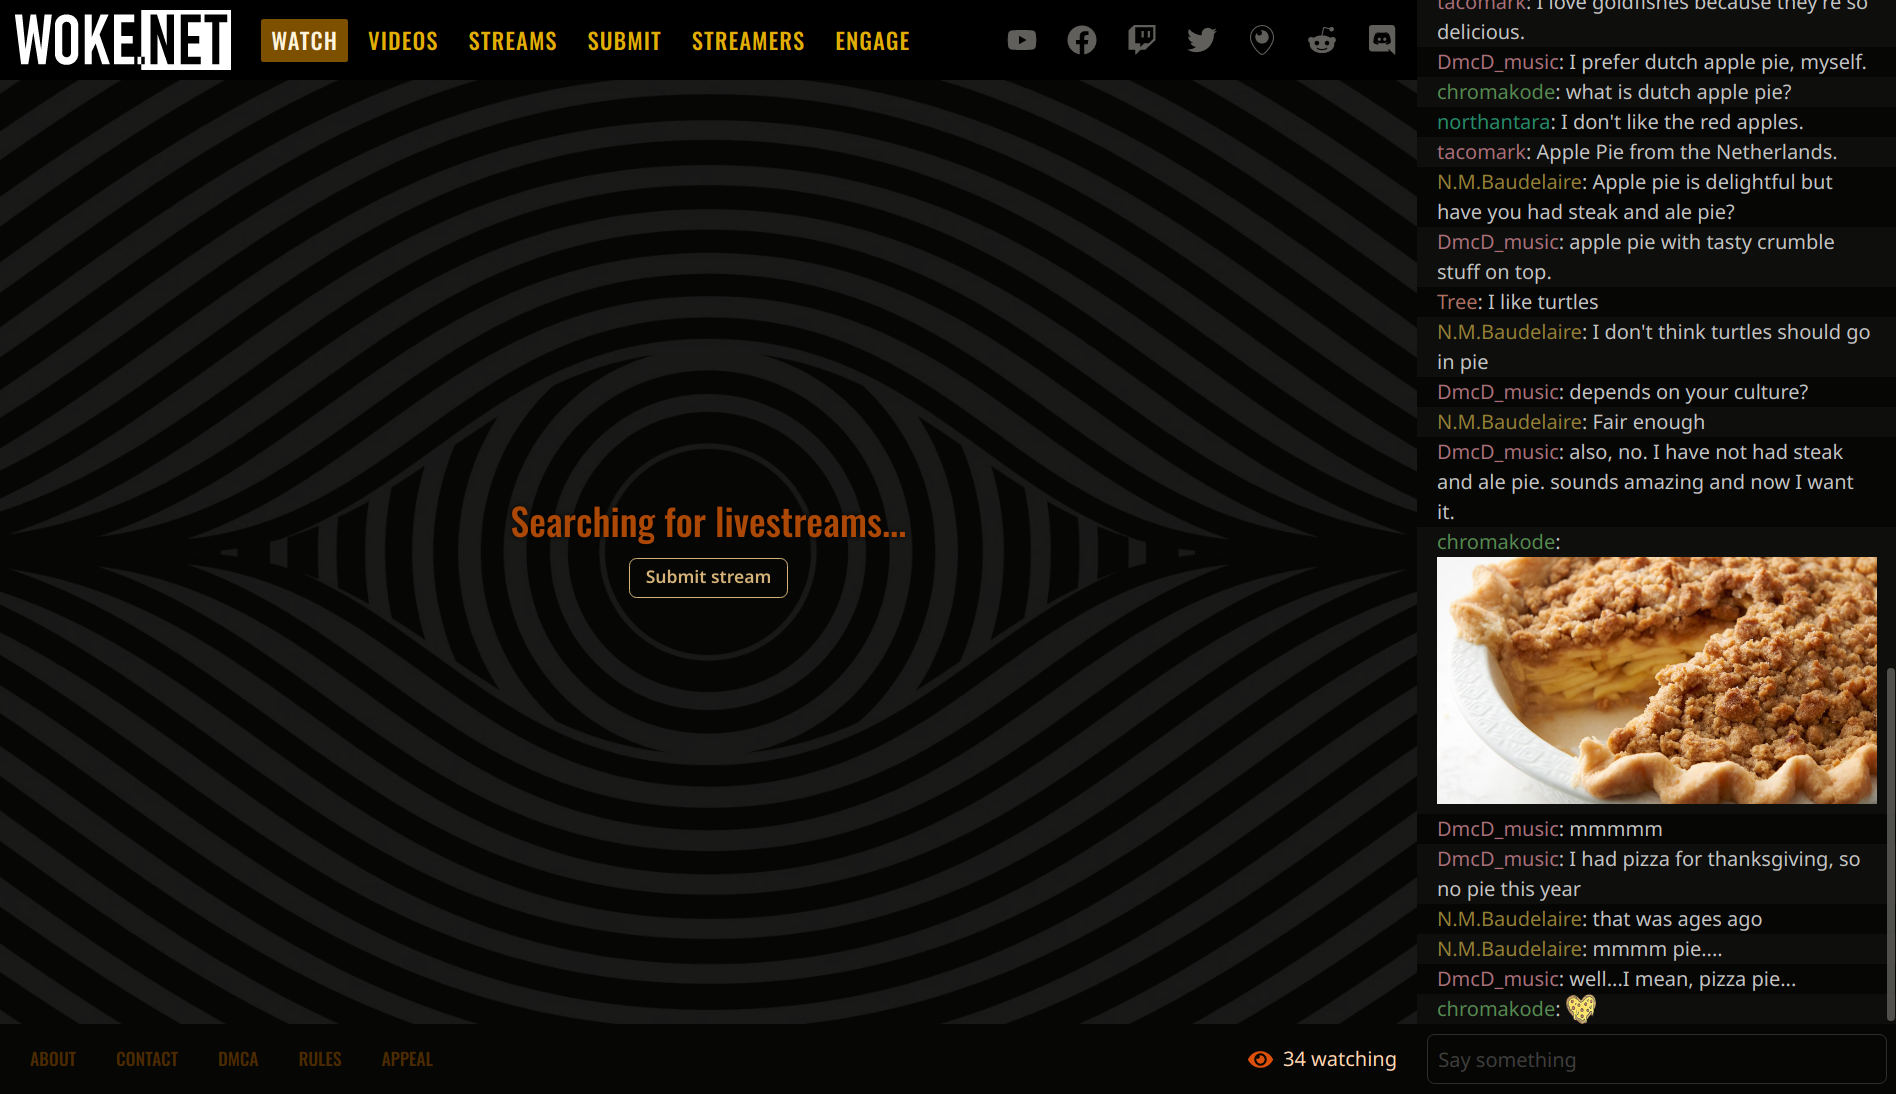Screen dimensions: 1896x1094
Task: Open the APPEAL footer link
Action: [407, 1059]
